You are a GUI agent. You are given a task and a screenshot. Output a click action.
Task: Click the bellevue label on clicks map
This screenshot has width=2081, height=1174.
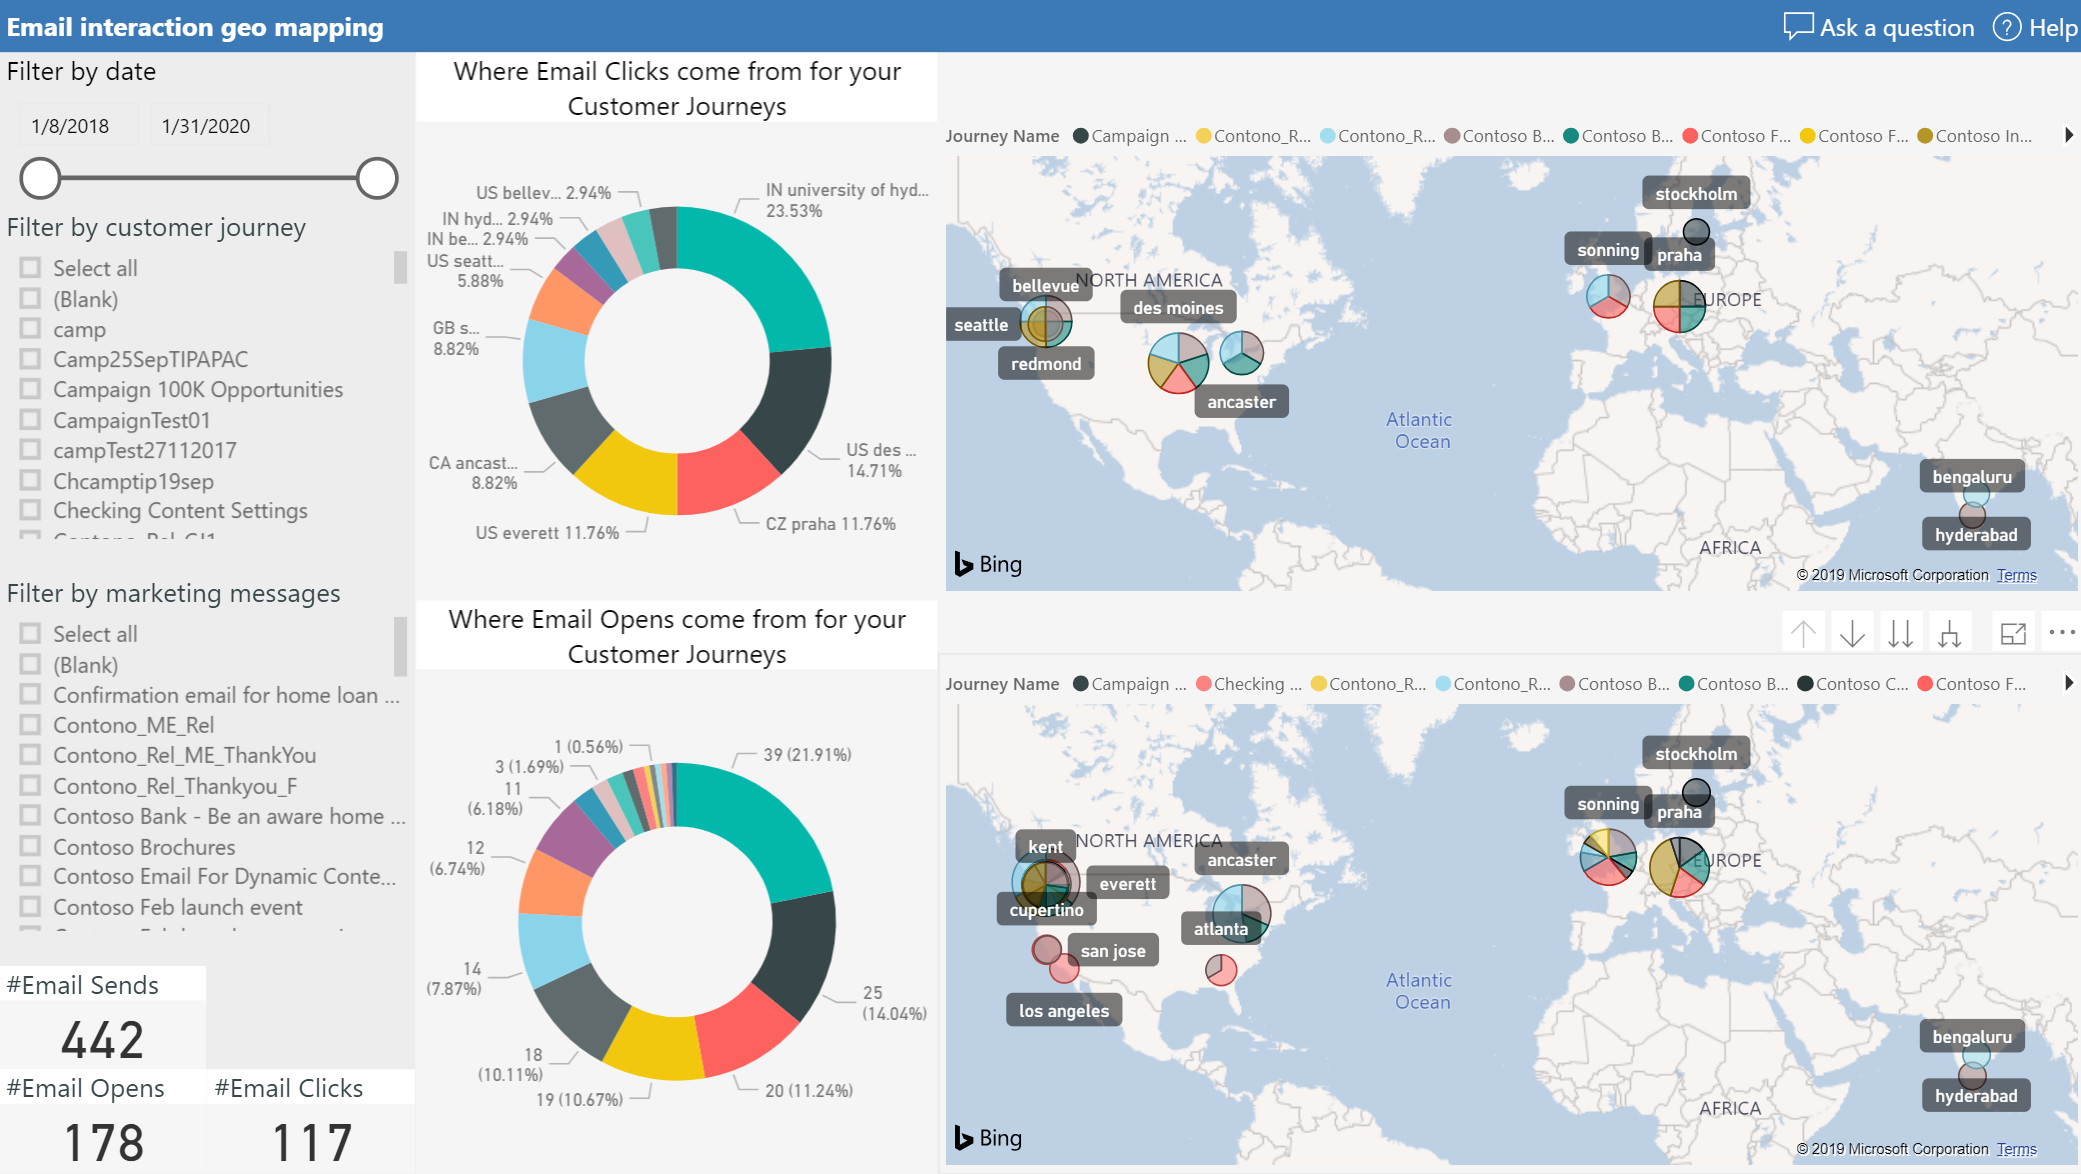[x=1045, y=285]
